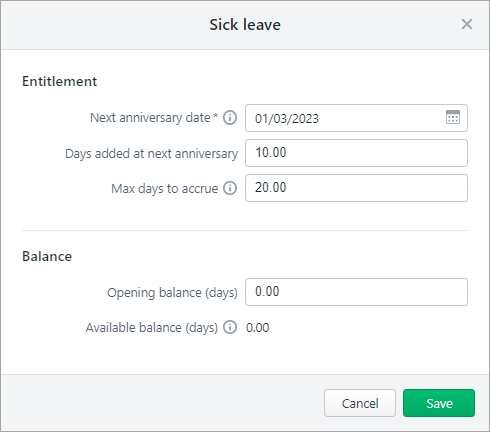Click the Opening balance (days) input

click(x=356, y=292)
